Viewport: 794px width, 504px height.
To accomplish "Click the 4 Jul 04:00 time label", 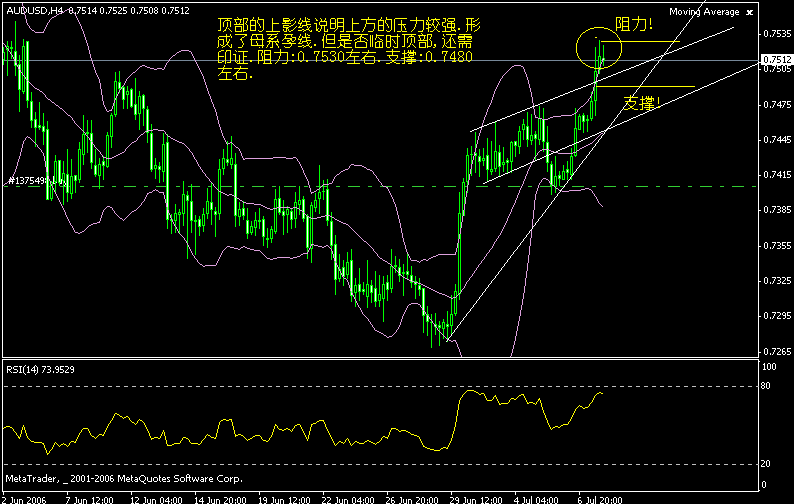I will point(536,500).
